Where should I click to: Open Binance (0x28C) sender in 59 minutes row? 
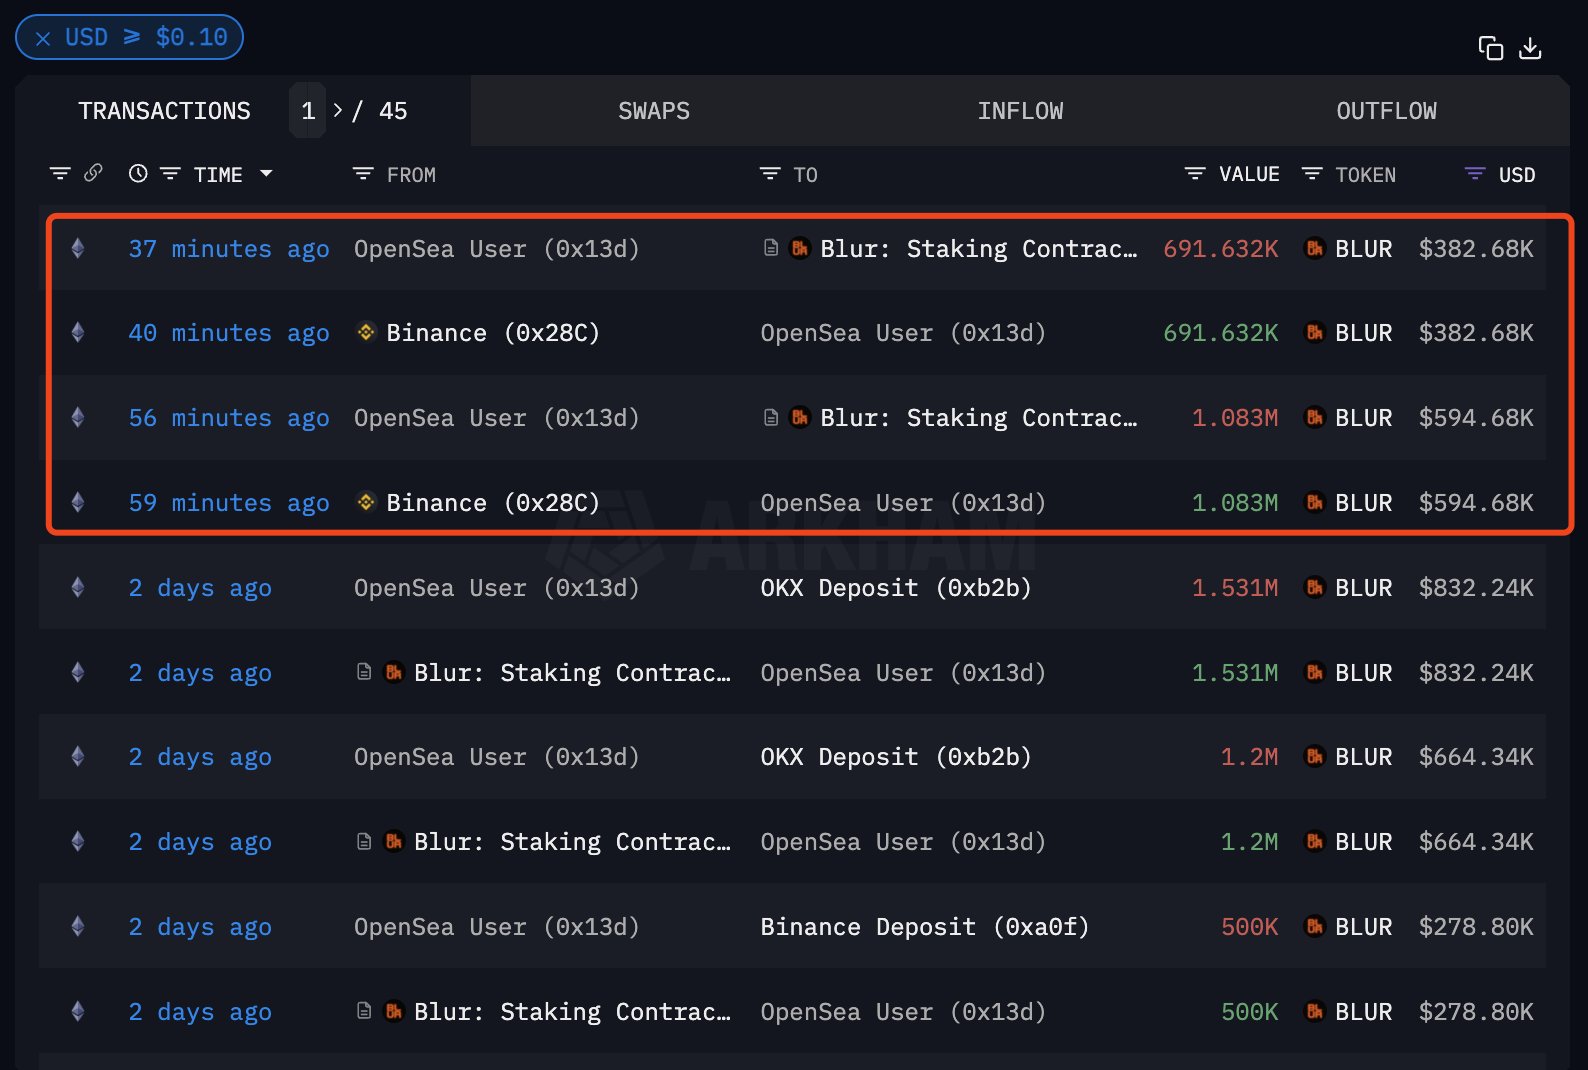tap(493, 503)
